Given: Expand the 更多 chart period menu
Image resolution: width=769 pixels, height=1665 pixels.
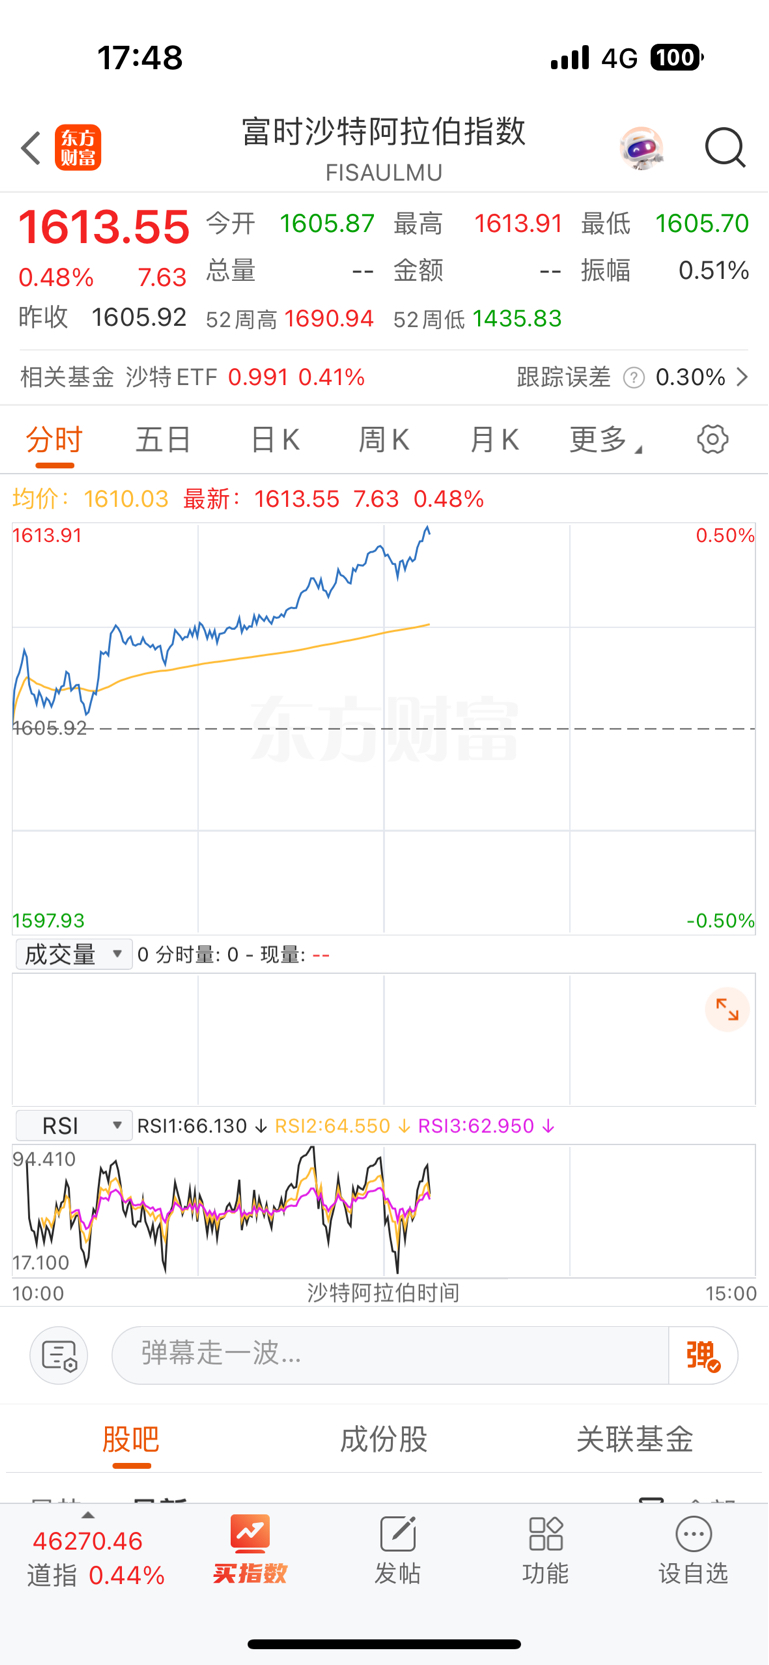Looking at the screenshot, I should pyautogui.click(x=604, y=439).
